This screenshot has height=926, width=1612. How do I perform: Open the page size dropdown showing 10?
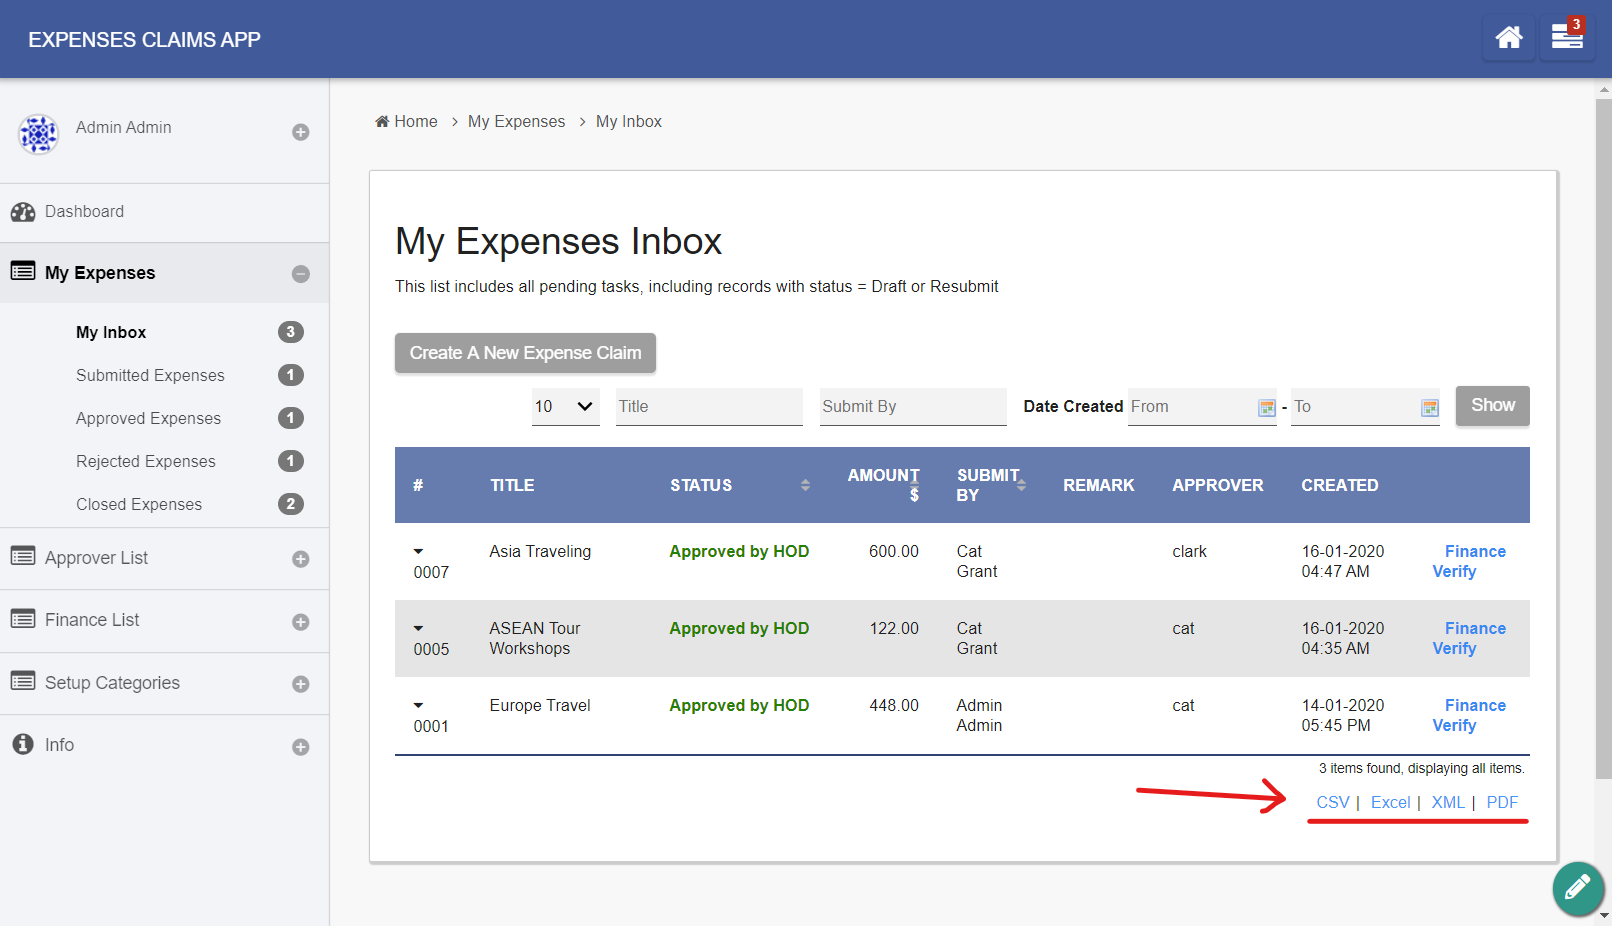(565, 406)
